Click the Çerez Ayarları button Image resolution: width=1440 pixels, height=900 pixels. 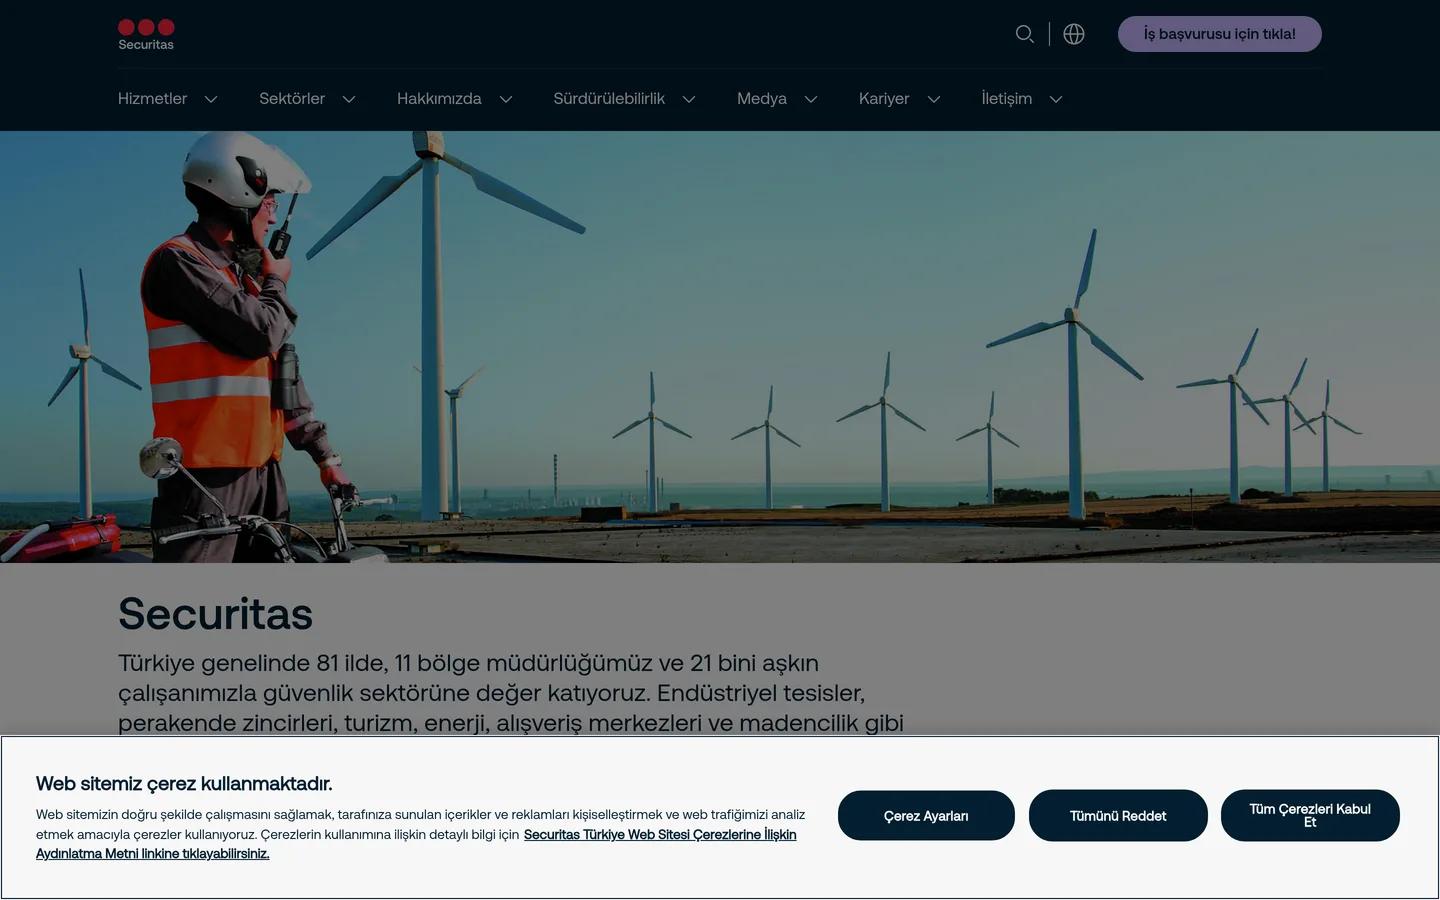926,816
